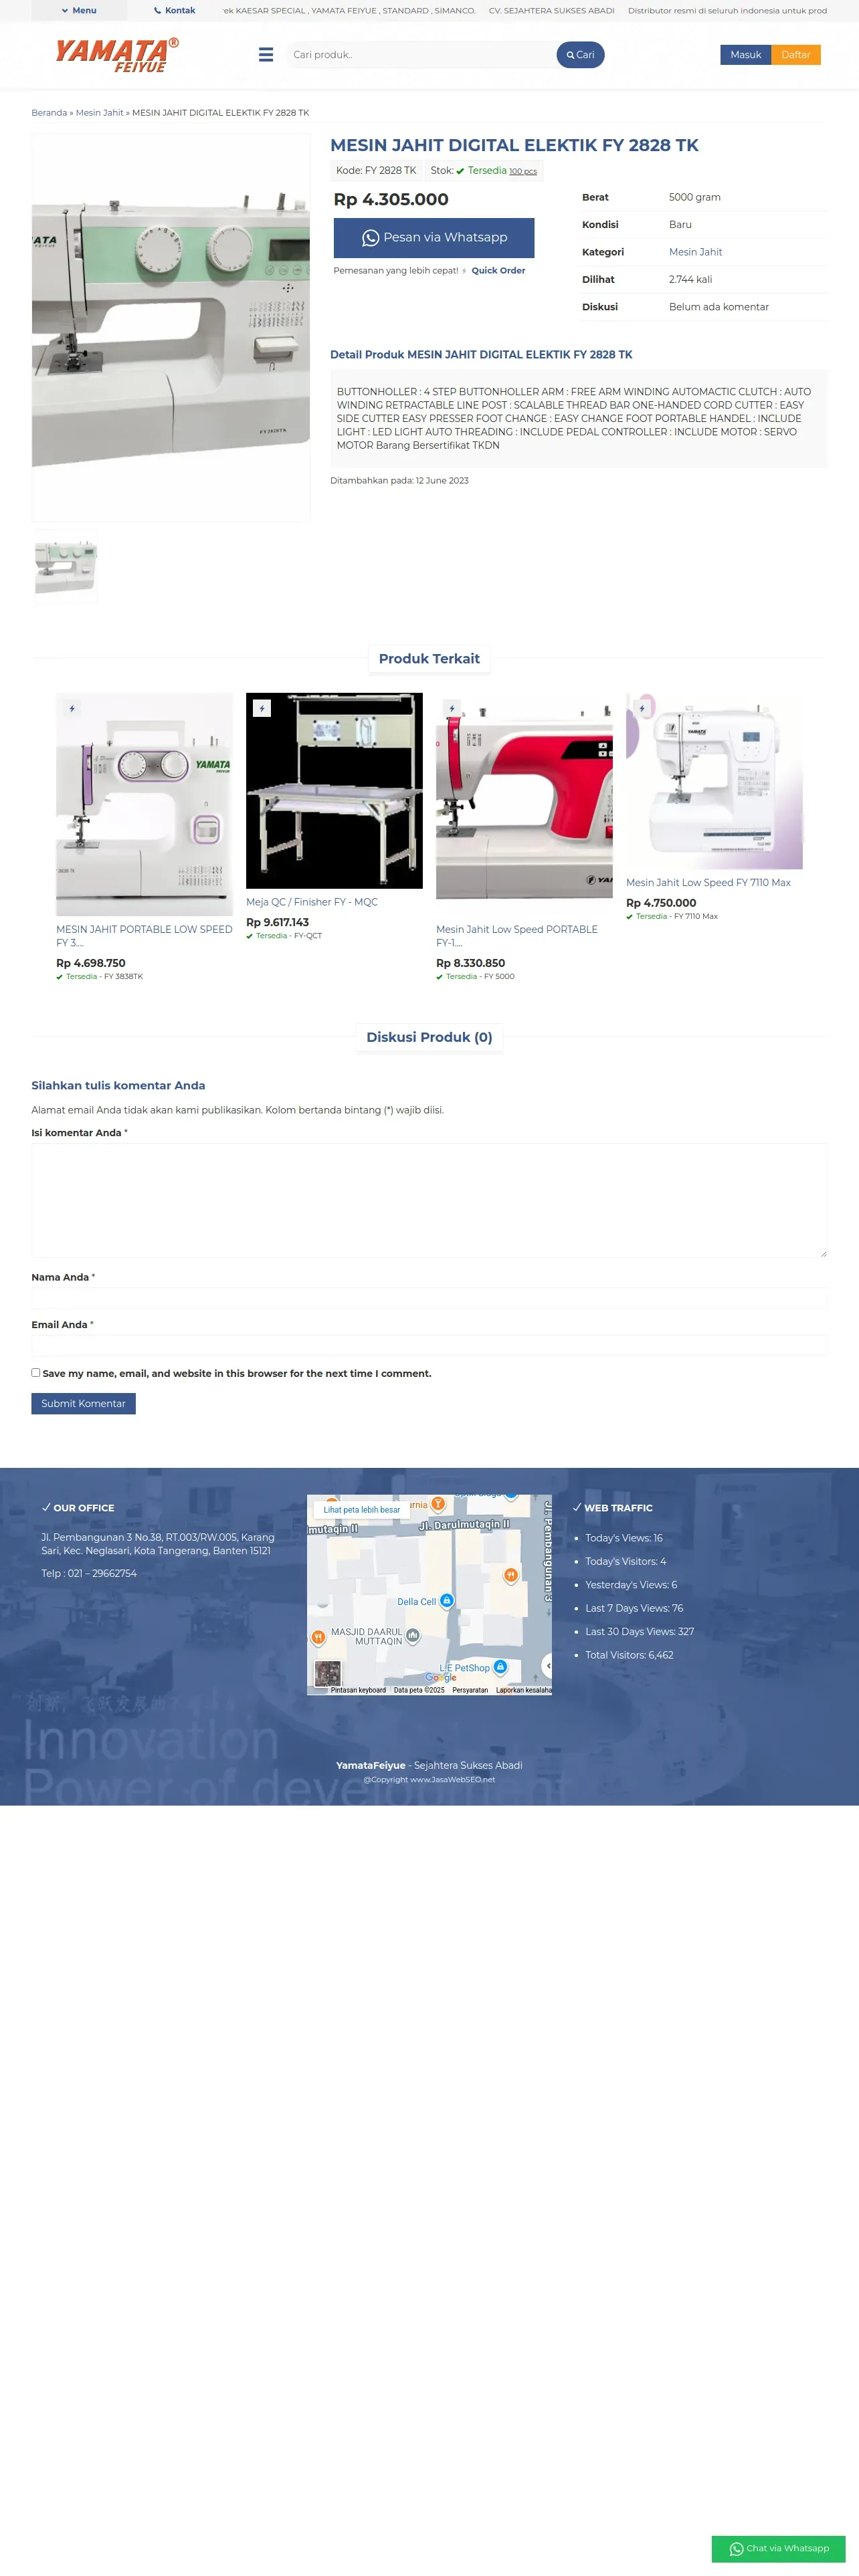Focus the Cari produk search field
859x2576 pixels.
pyautogui.click(x=421, y=55)
